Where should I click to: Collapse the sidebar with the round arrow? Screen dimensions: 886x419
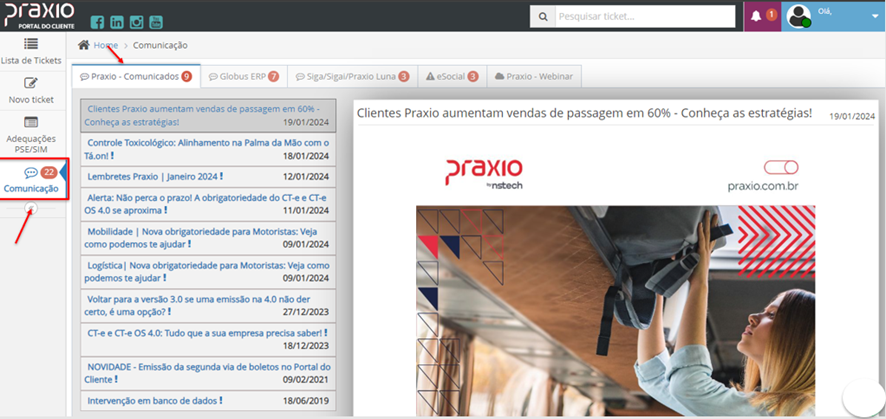[x=32, y=209]
